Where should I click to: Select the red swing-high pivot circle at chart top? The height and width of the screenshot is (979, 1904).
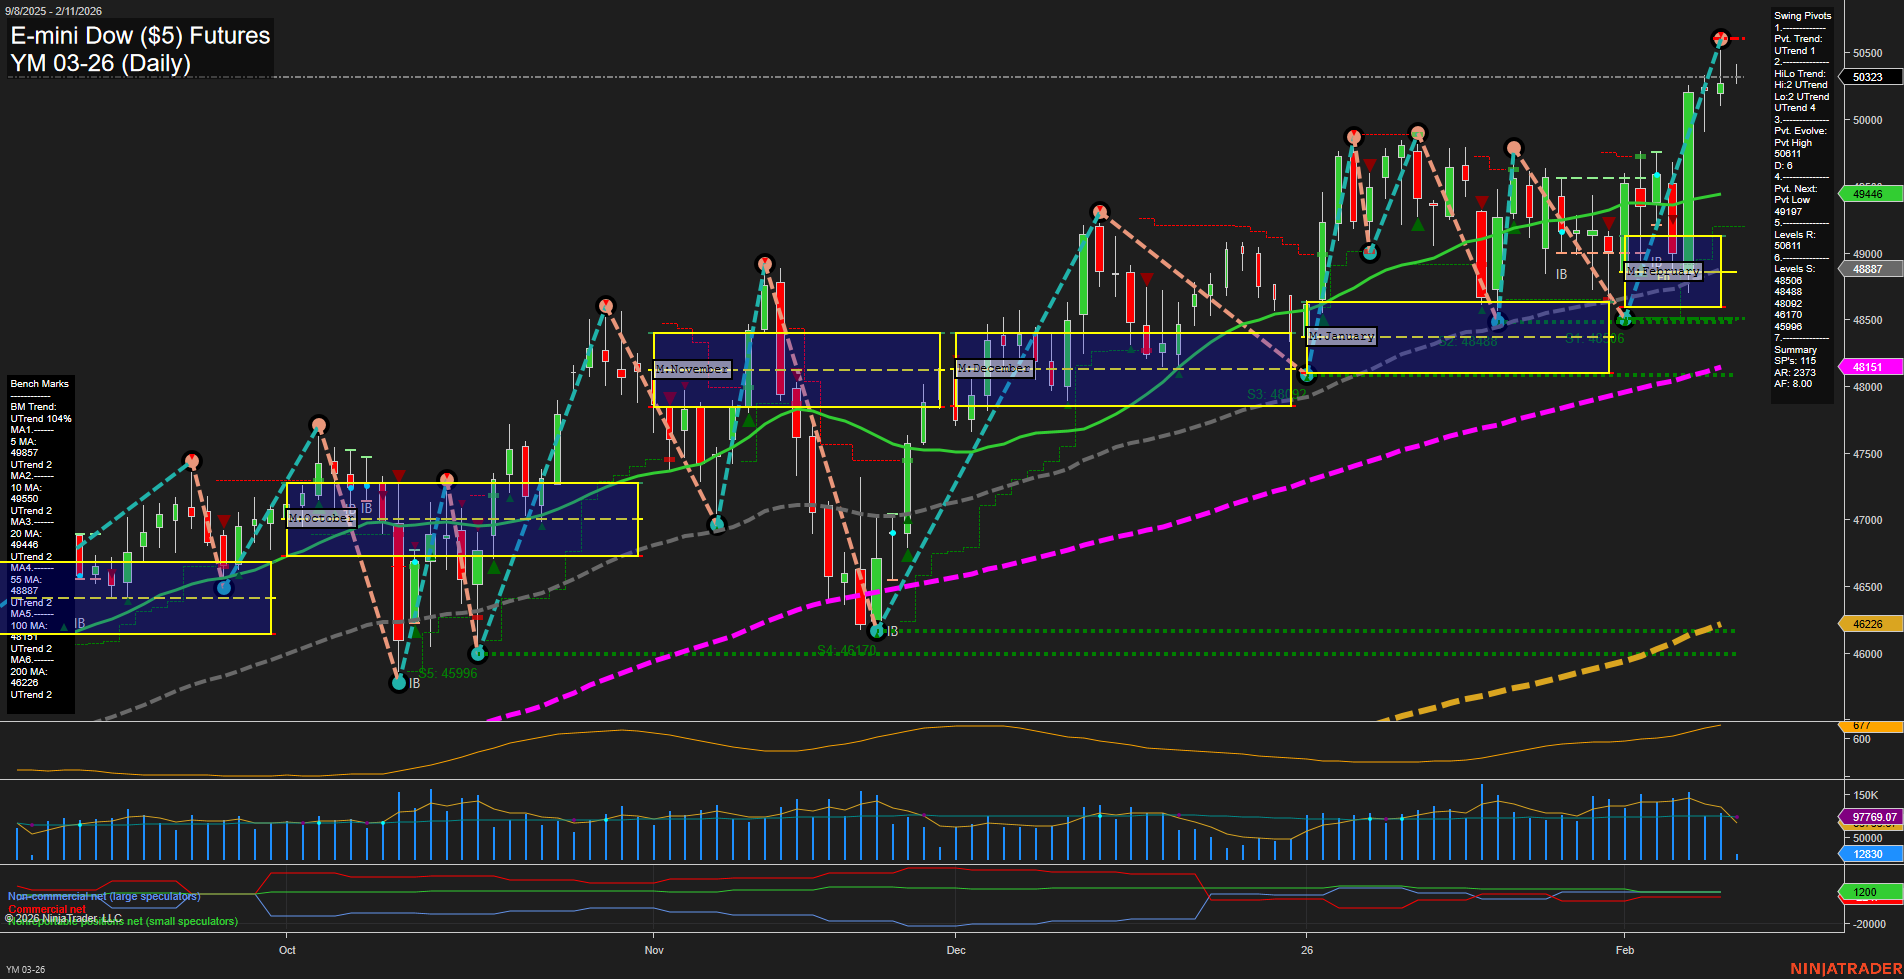1719,38
